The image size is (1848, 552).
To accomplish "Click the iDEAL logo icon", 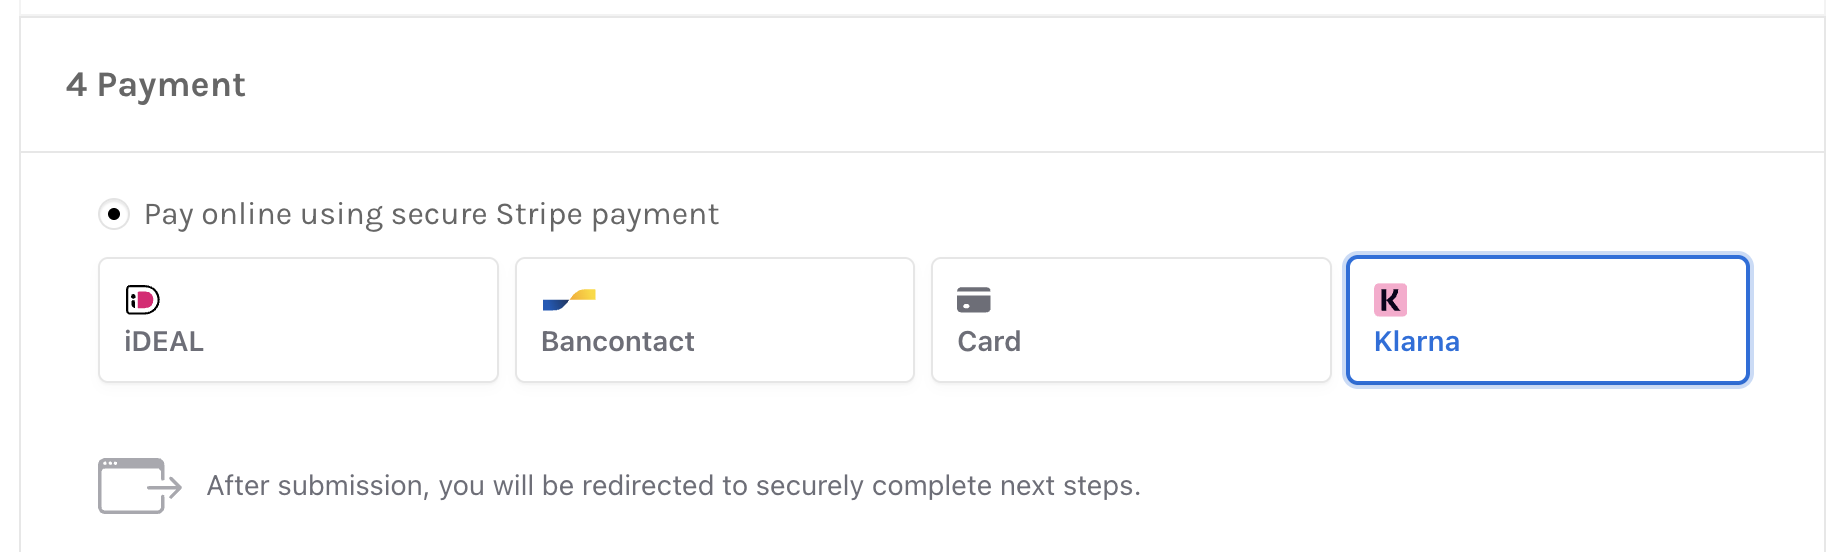I will tap(142, 299).
